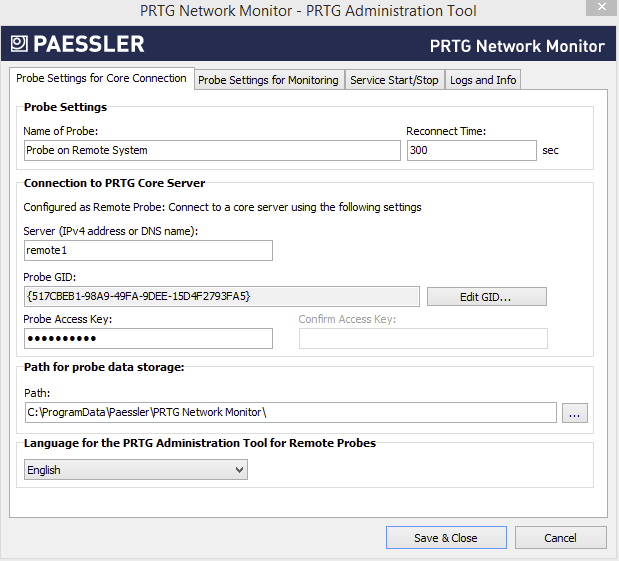Image resolution: width=619 pixels, height=561 pixels.
Task: Click the Server address field containing remote1
Action: pos(148,250)
